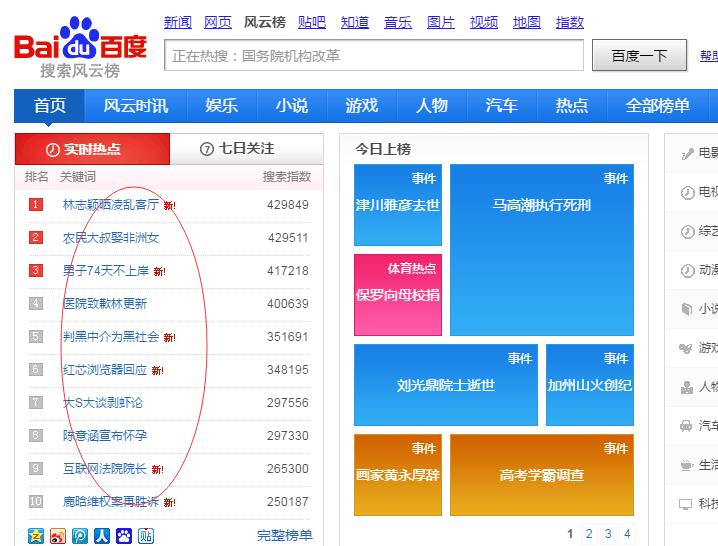Viewport: 718px width, 546px height.
Task: Go to page 2 of 今日上榜
Action: pos(589,534)
